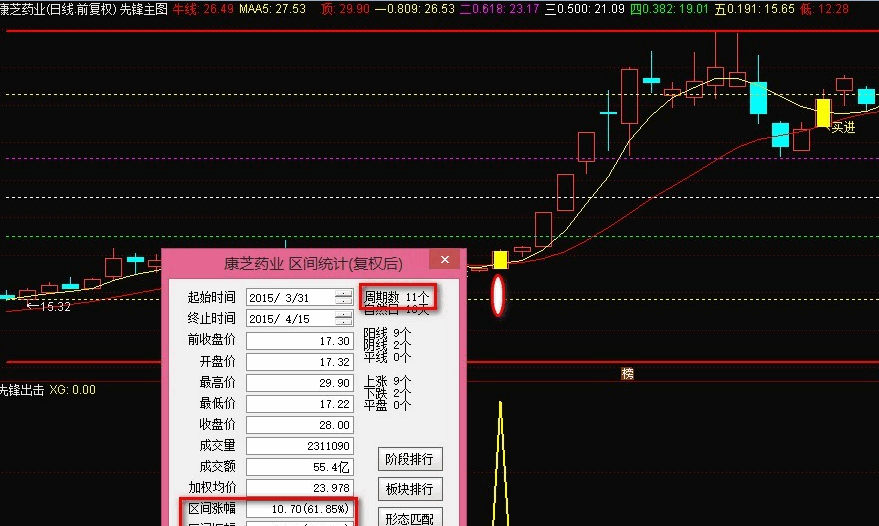Click the 牛线: 26.49 indicator value
Viewport: 879px width, 526px height.
pos(203,9)
